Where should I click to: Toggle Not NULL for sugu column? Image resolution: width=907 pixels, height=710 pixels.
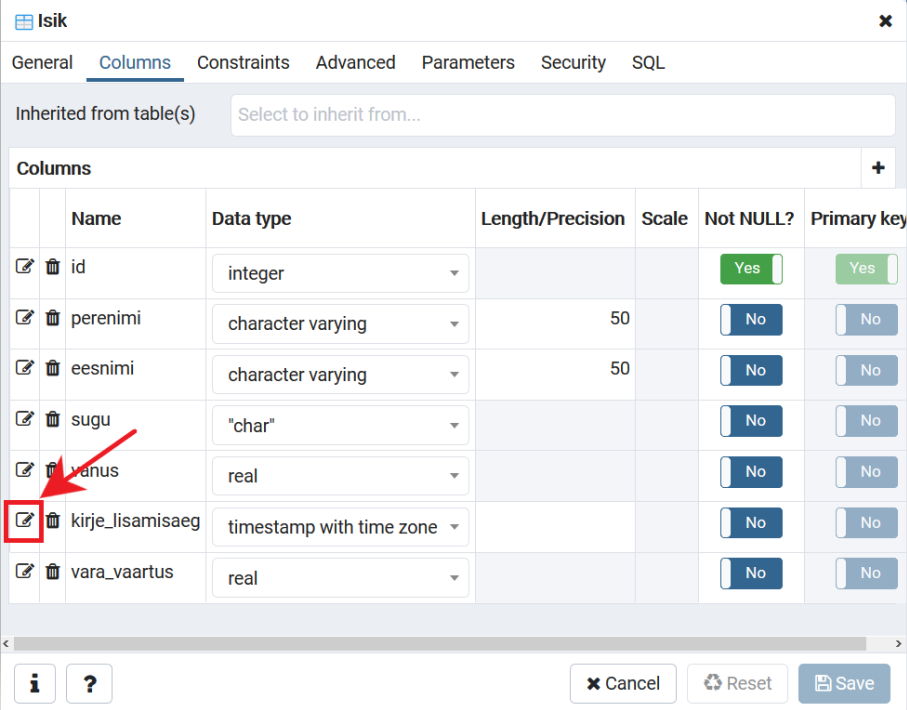pyautogui.click(x=751, y=421)
